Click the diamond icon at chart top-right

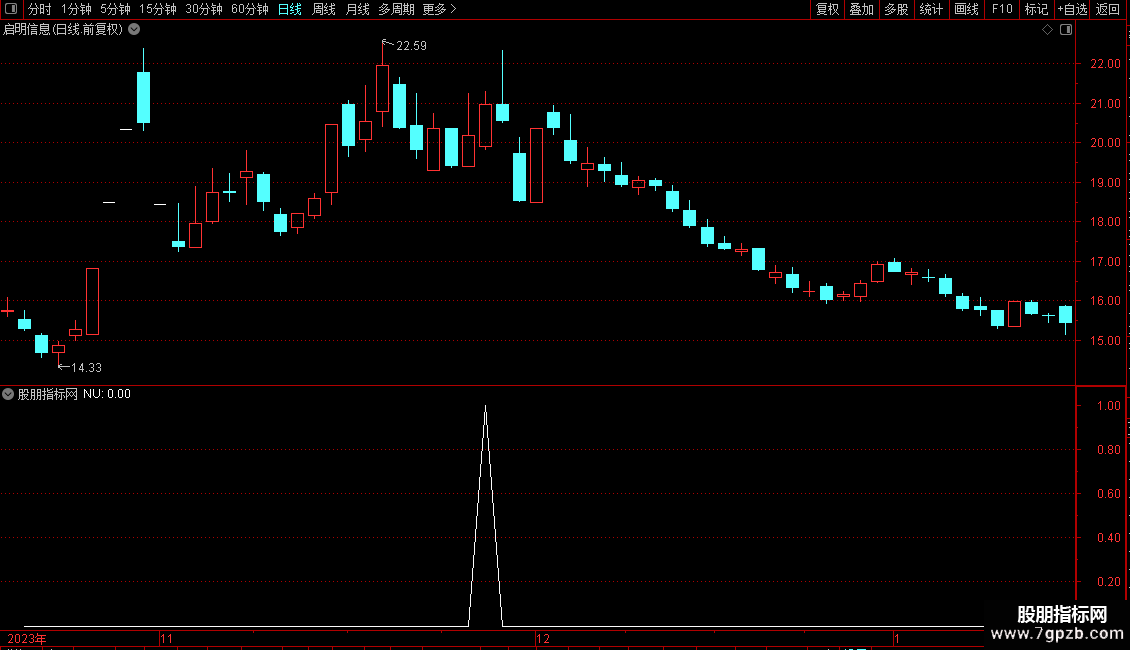point(1047,30)
